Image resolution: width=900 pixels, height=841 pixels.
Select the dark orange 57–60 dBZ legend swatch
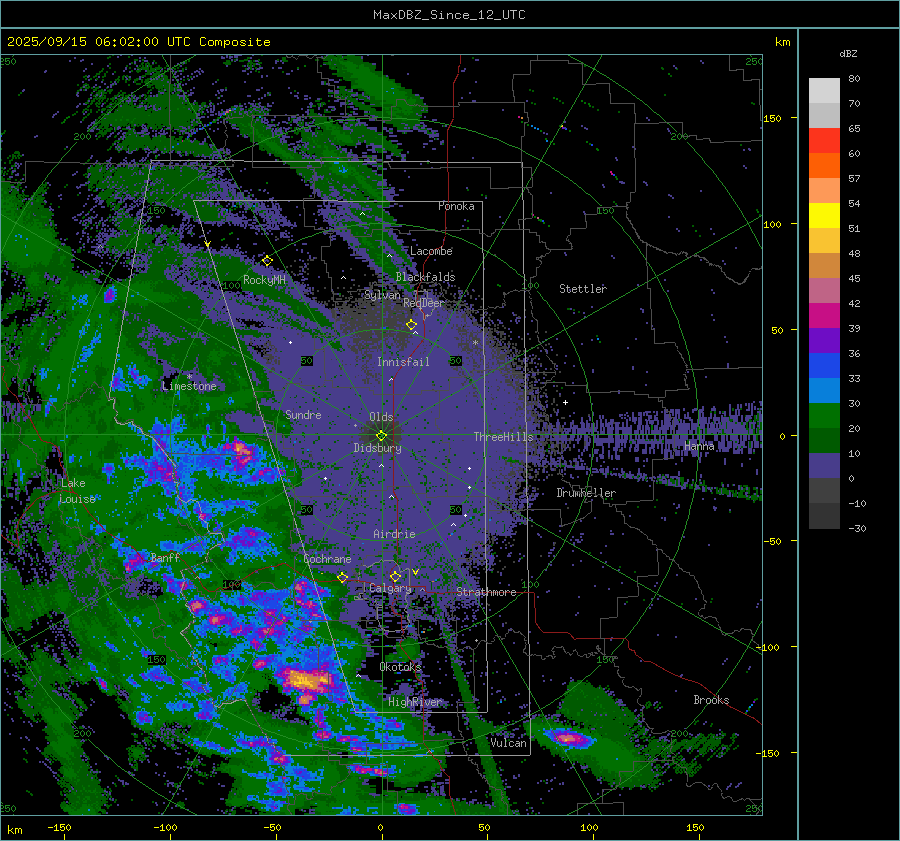click(x=824, y=166)
